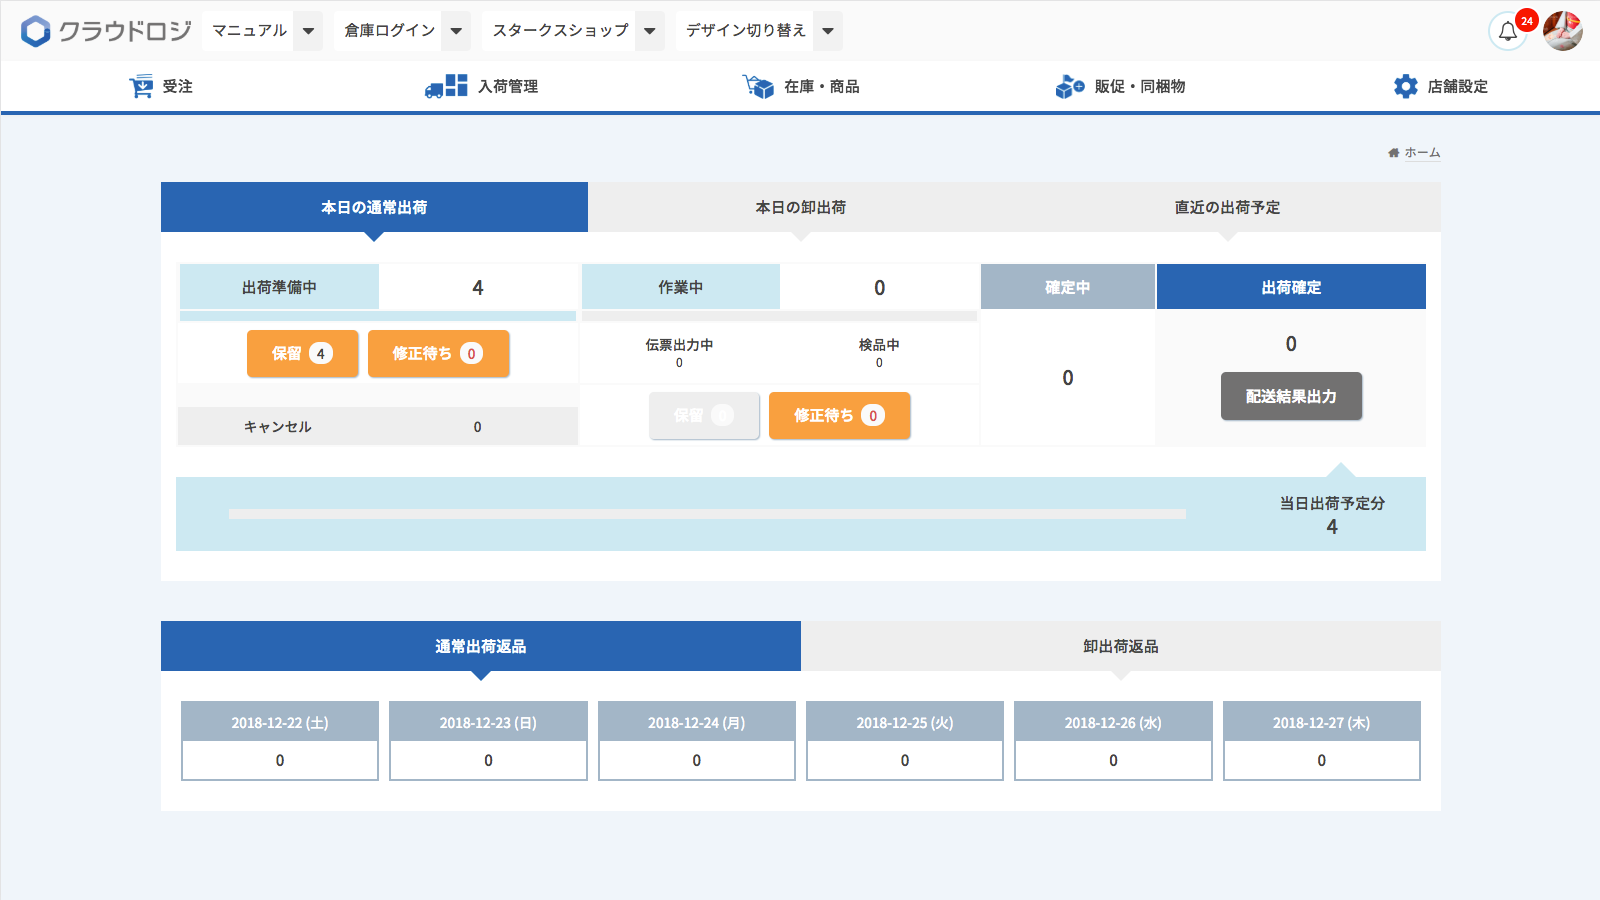The height and width of the screenshot is (900, 1600).
Task: Expand the 倉庫ログイン dropdown arrow
Action: click(456, 31)
